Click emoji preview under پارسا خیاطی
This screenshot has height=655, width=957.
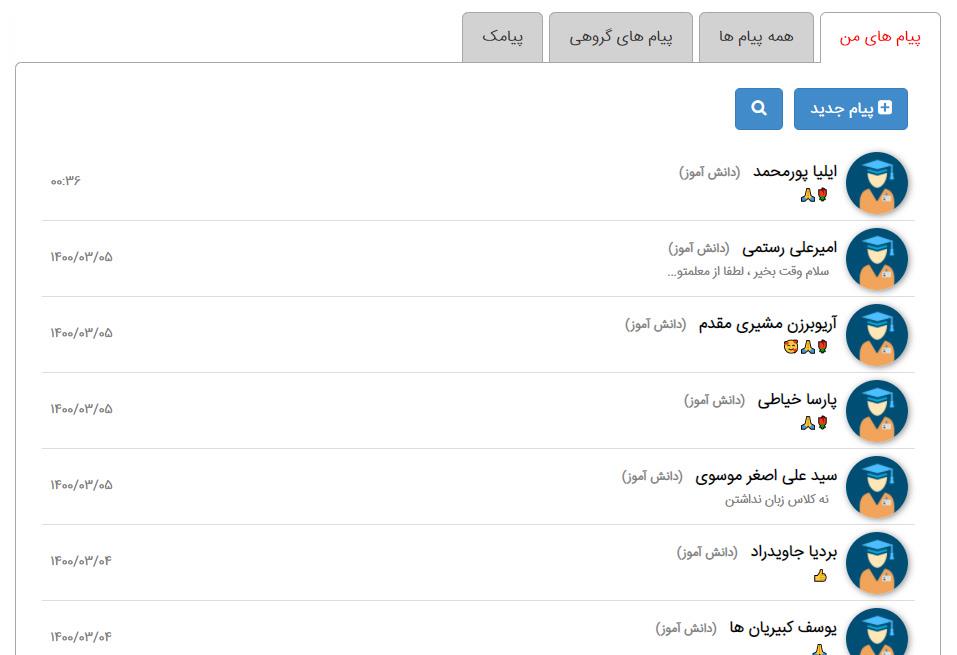(x=815, y=423)
